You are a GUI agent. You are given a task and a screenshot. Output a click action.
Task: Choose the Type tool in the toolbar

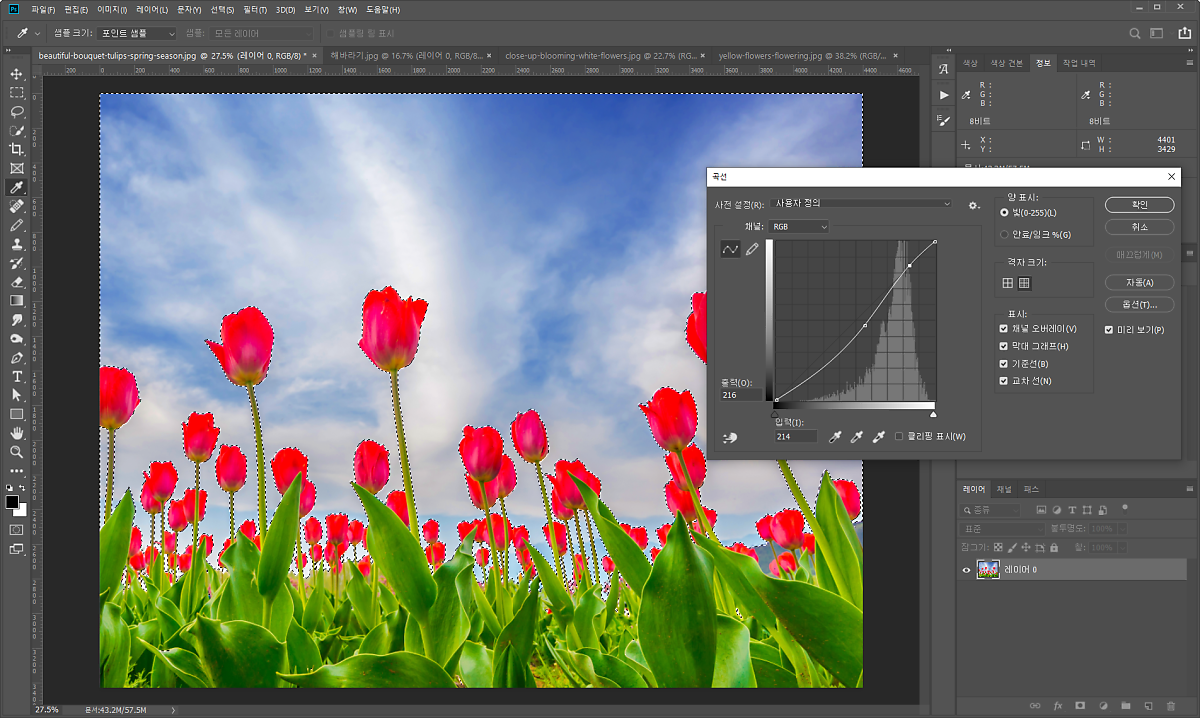tap(17, 376)
